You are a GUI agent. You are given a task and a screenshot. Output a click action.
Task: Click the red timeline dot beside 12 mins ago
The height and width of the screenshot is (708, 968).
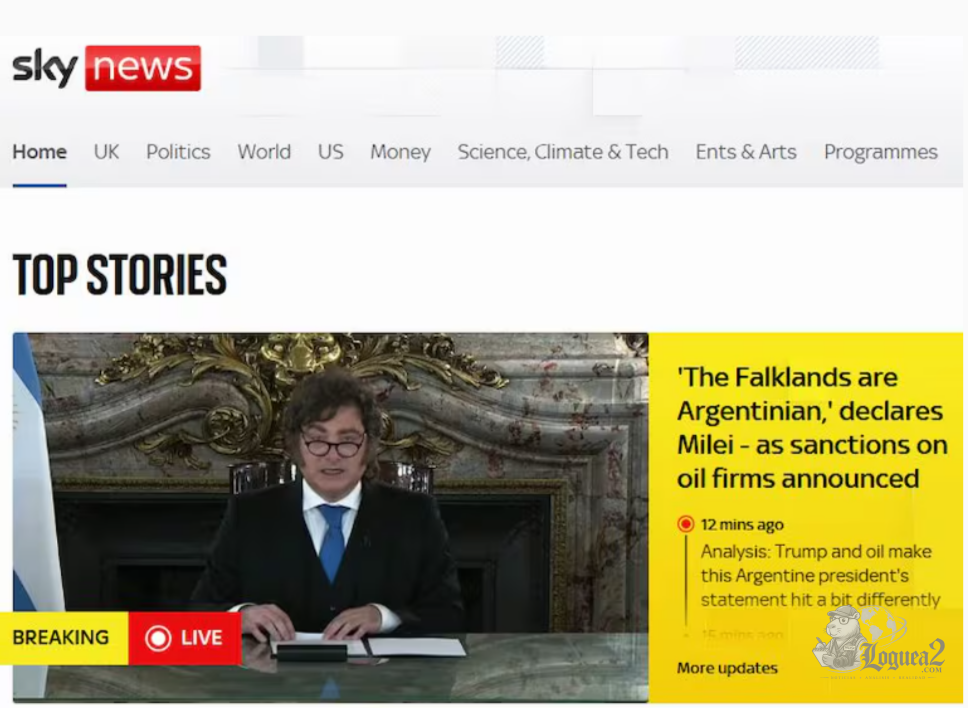point(685,524)
